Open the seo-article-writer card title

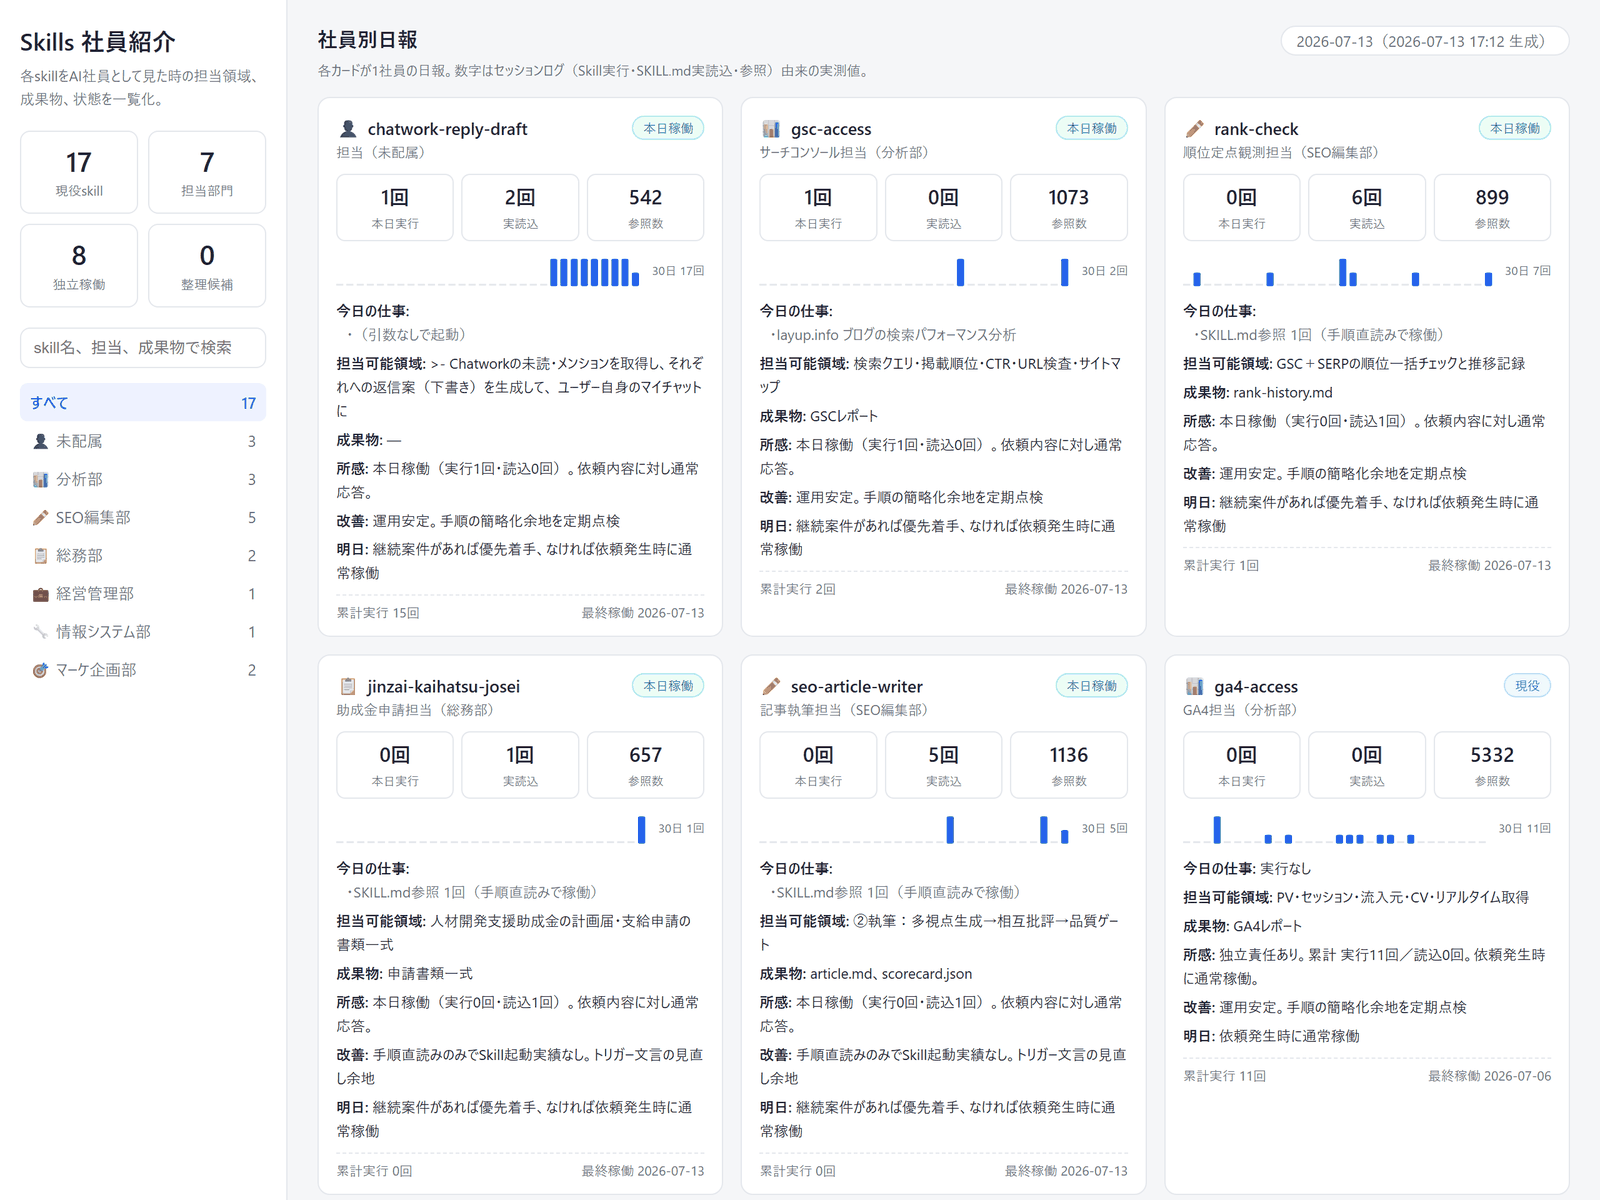click(856, 686)
